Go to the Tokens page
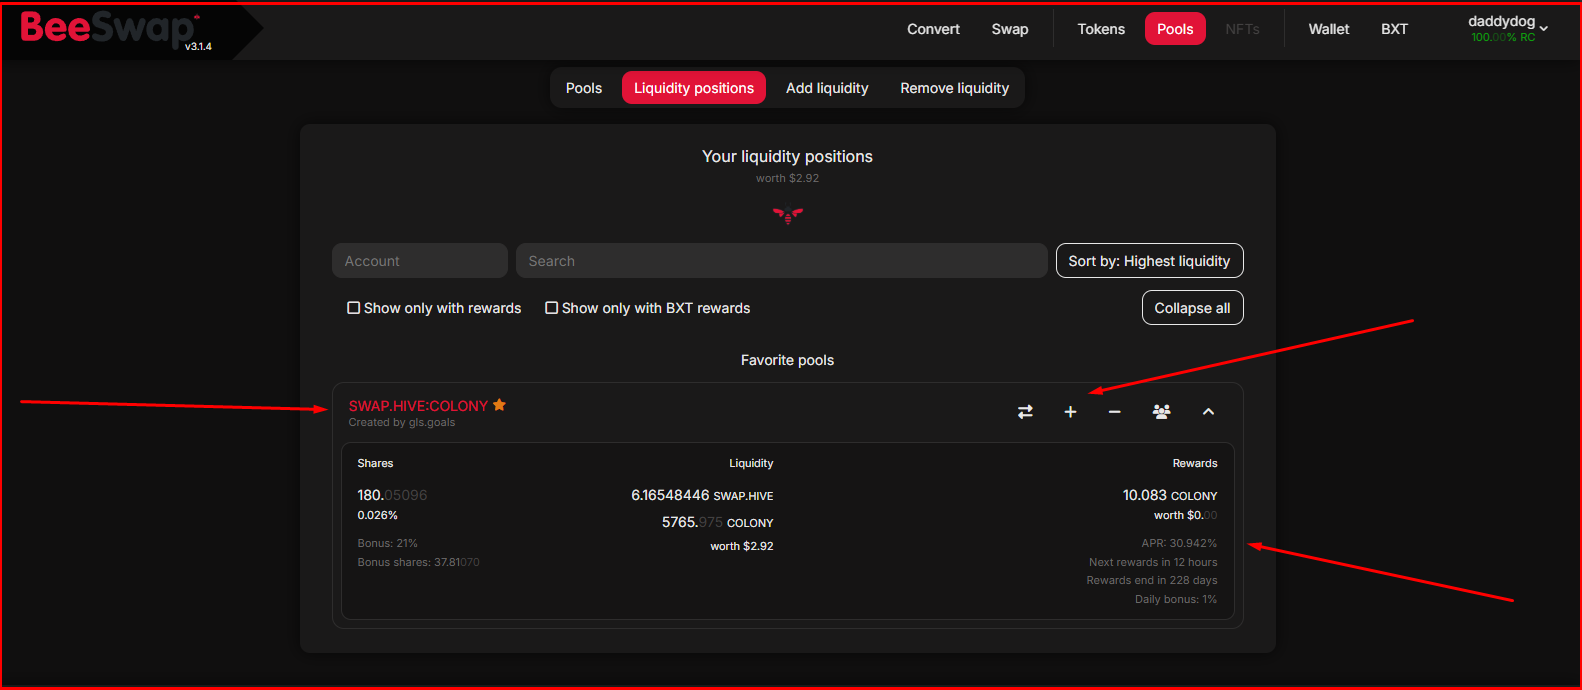 click(1101, 29)
